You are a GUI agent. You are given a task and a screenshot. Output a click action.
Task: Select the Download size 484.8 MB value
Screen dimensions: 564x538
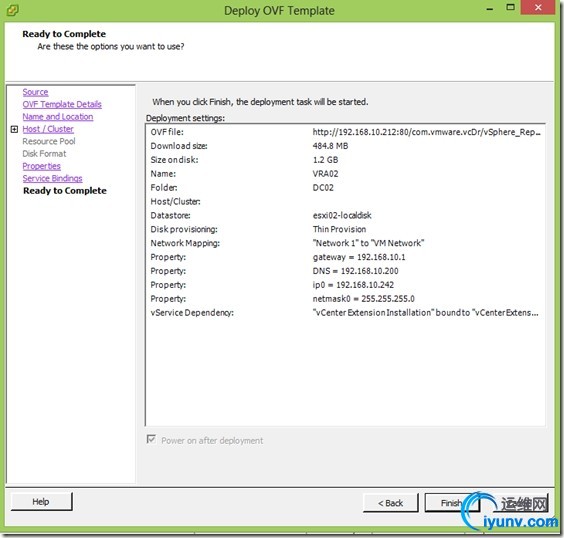coord(330,146)
